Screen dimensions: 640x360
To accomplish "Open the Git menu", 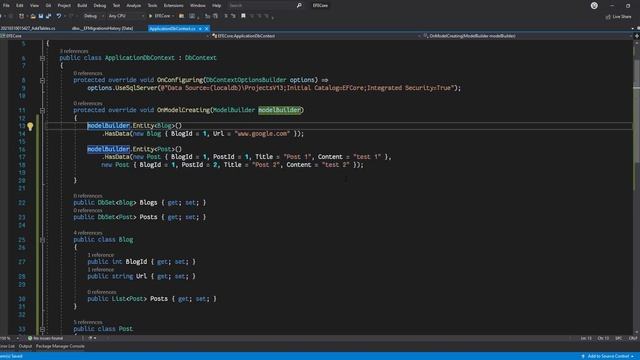I will coord(49,6).
